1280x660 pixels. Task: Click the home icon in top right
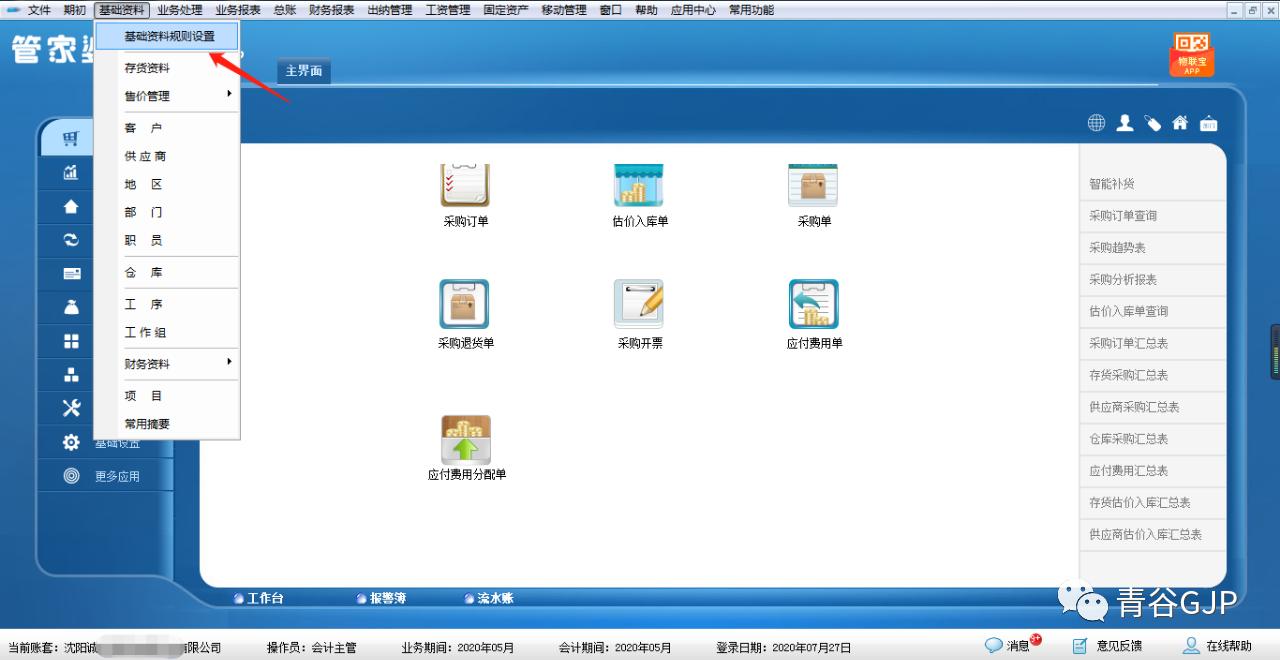click(1180, 123)
